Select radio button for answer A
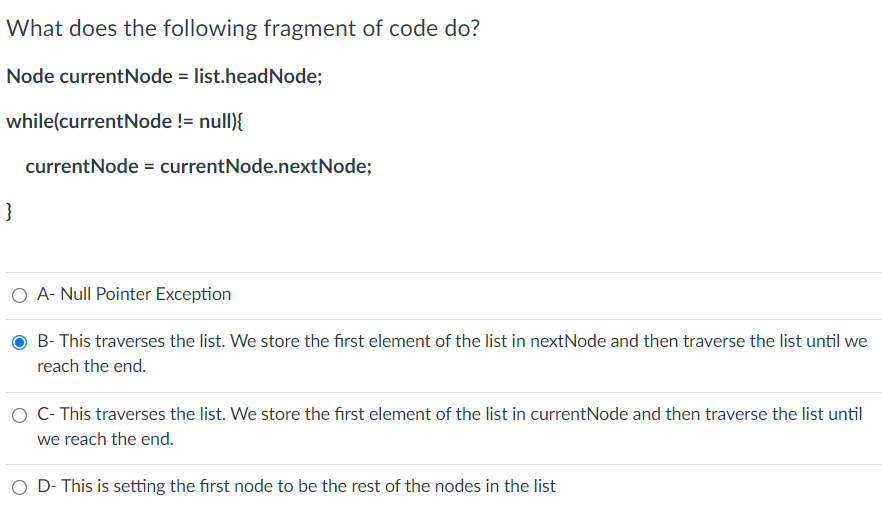The image size is (882, 514). pyautogui.click(x=19, y=295)
